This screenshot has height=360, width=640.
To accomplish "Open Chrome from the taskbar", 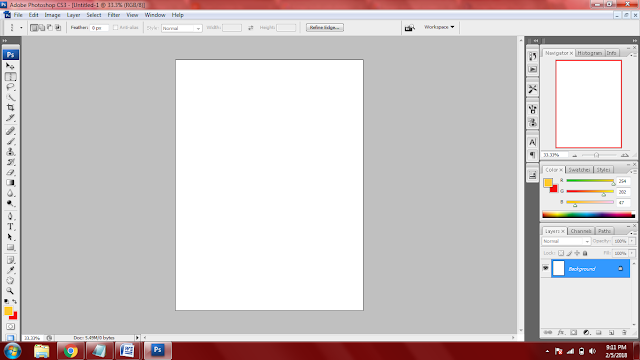I will tap(71, 351).
